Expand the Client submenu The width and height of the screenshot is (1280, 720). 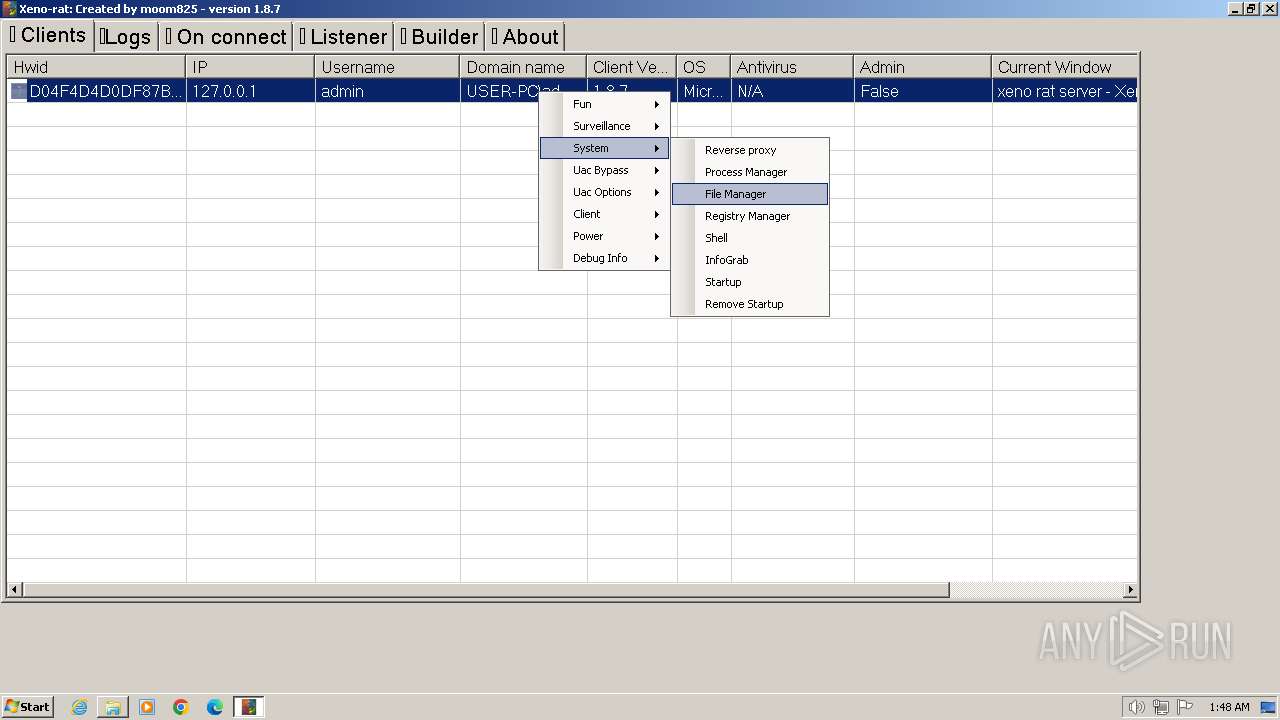click(604, 214)
